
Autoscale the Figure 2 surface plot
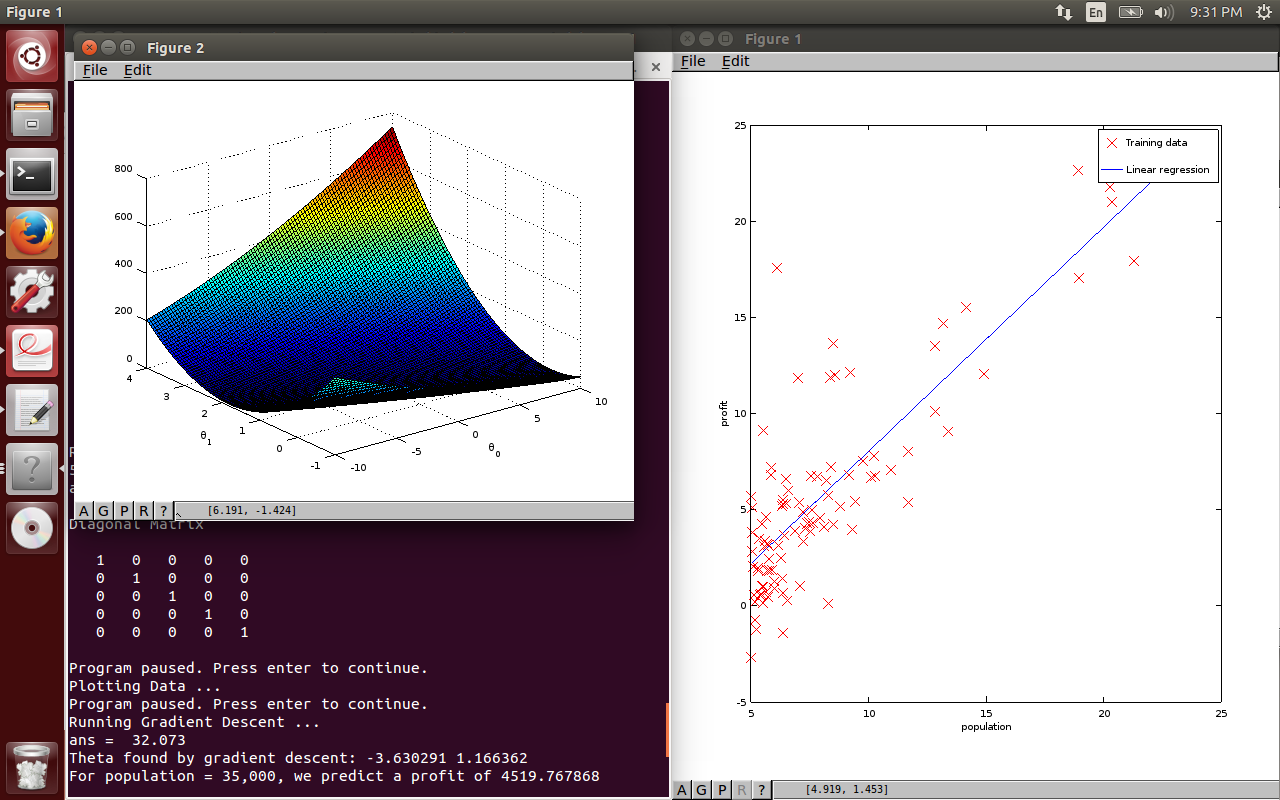click(83, 511)
